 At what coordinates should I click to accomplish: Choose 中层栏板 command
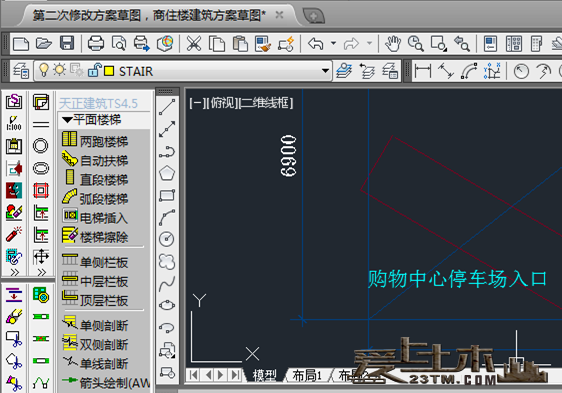point(95,281)
